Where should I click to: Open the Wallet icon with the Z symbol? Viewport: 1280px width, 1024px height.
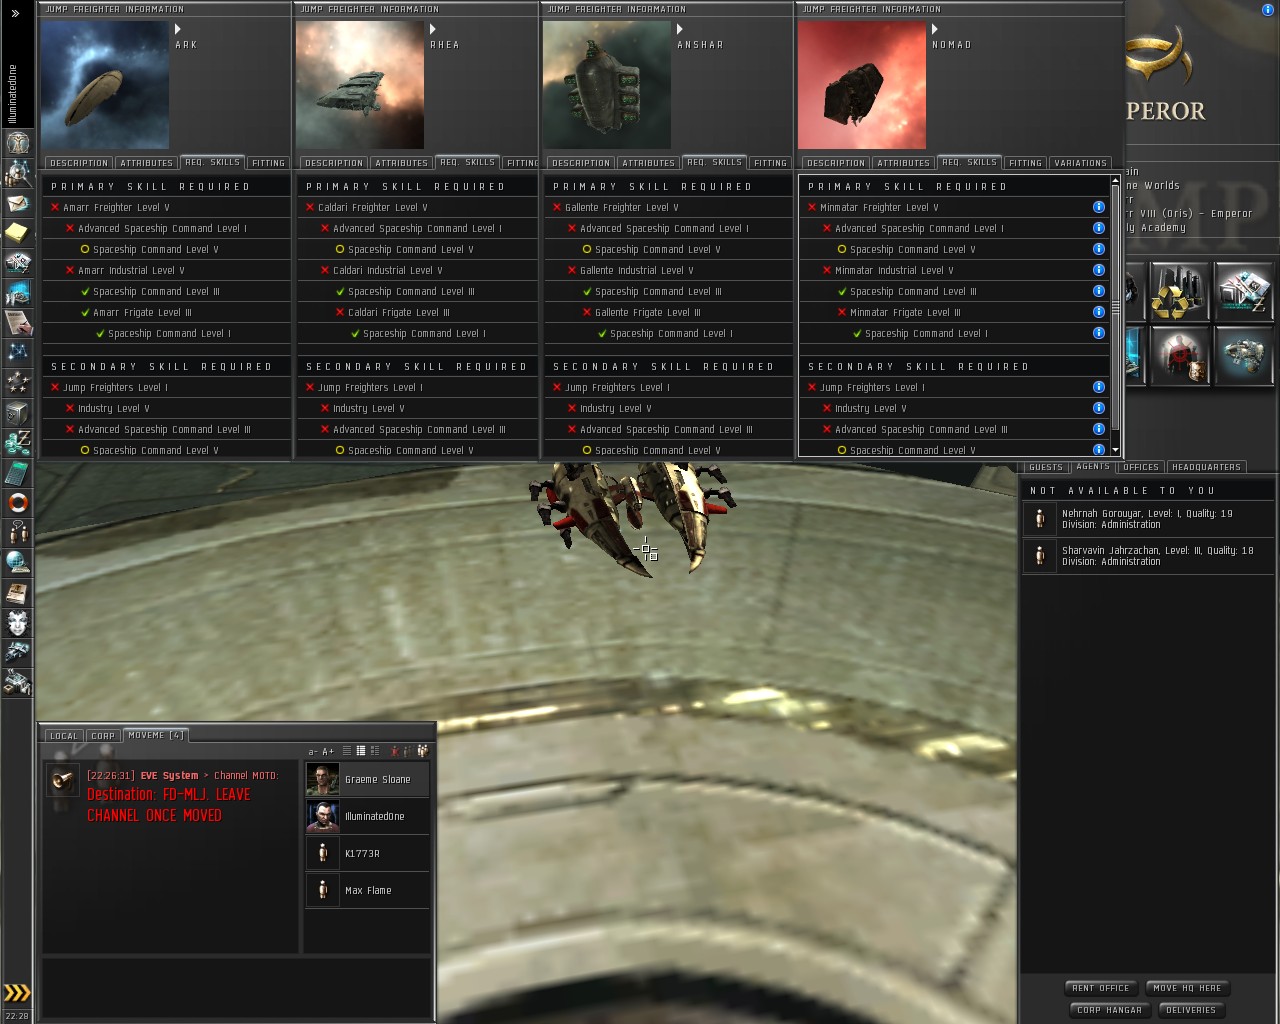(17, 441)
